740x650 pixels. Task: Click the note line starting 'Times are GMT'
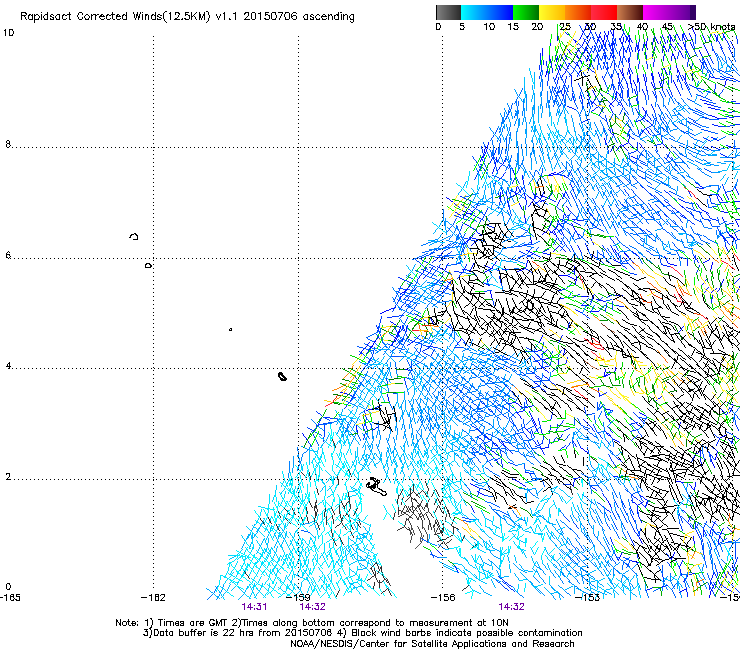[x=312, y=623]
